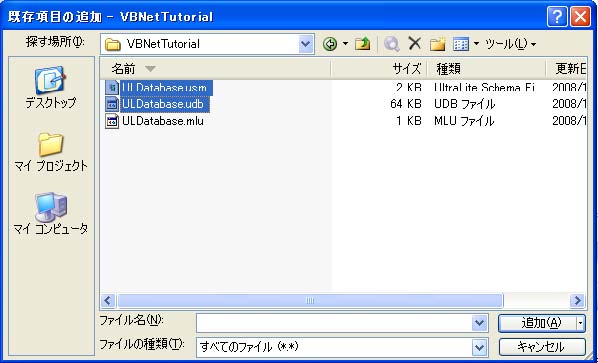Open the 追加 button split arrow
The height and width of the screenshot is (363, 598).
(580, 323)
